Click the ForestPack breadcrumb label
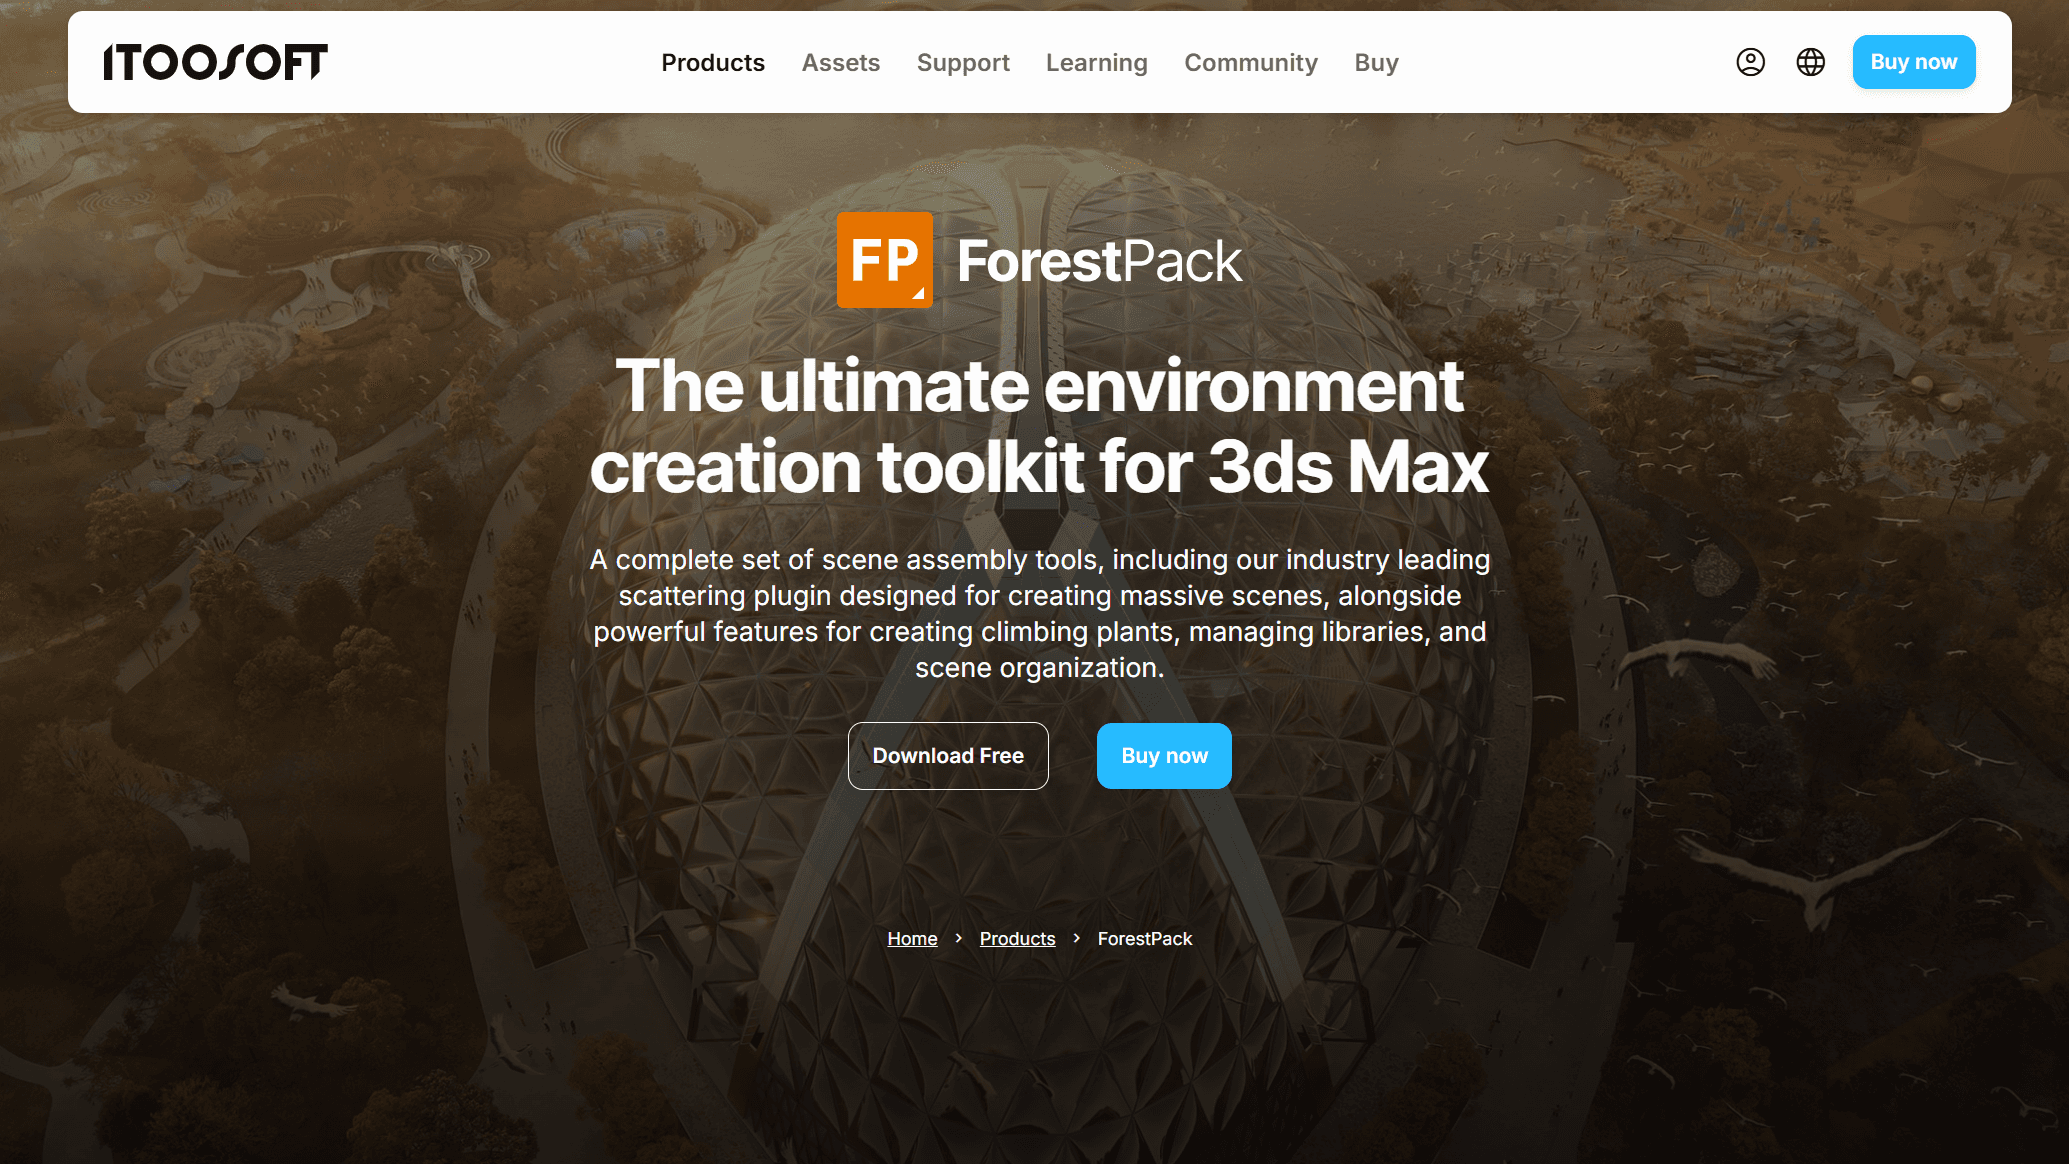Viewport: 2069px width, 1164px height. pos(1145,939)
